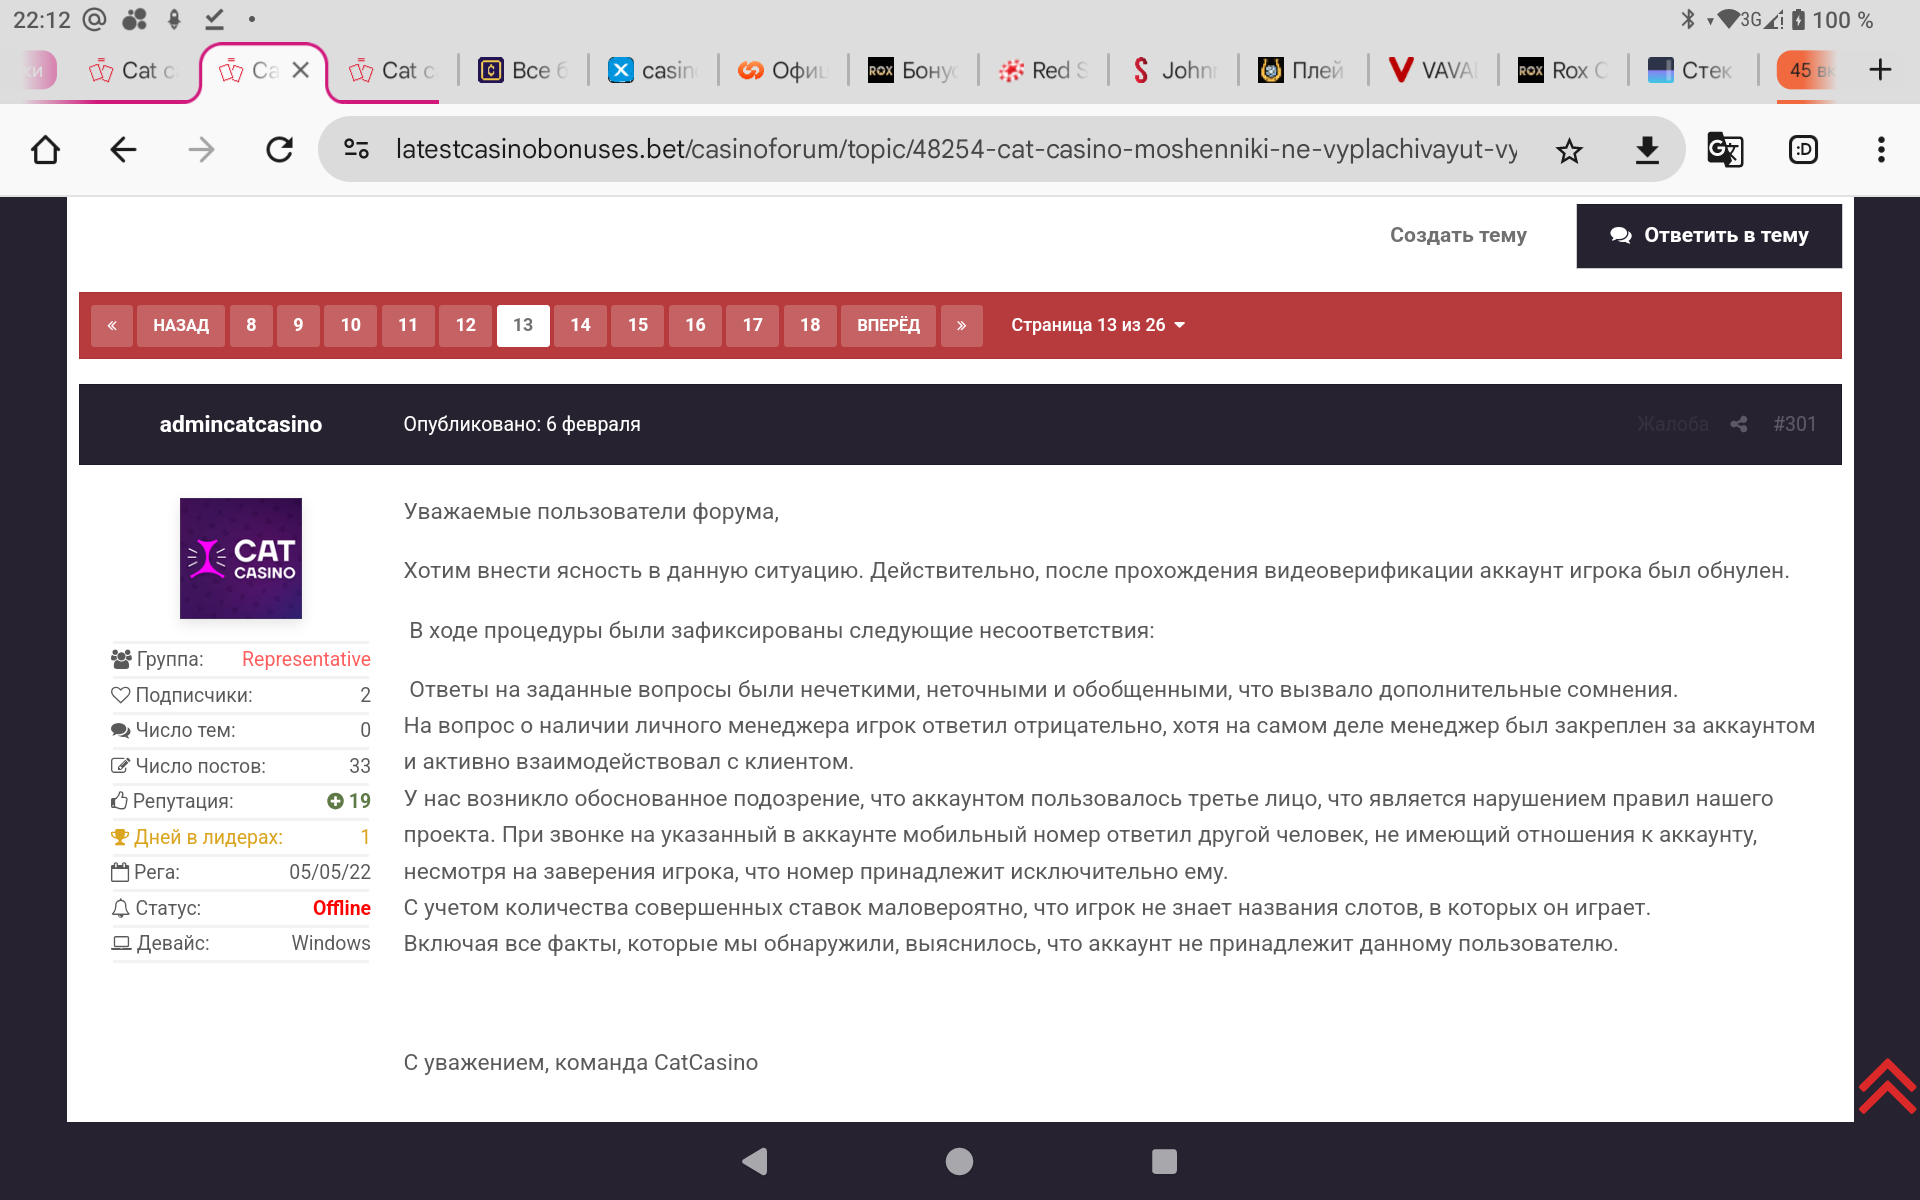The height and width of the screenshot is (1200, 1920).
Task: Open downloads via download arrow icon
Action: tap(1646, 150)
